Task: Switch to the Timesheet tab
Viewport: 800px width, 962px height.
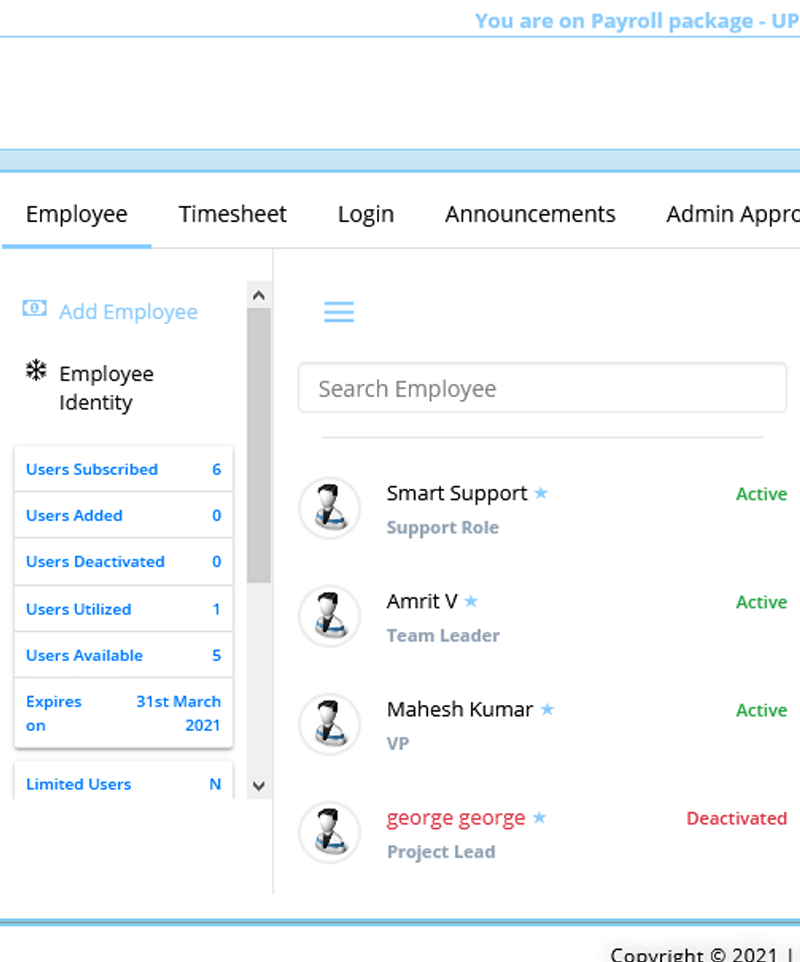Action: [x=232, y=214]
